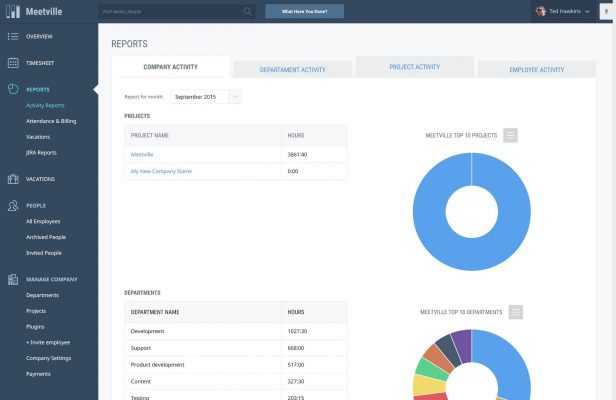This screenshot has width=616, height=400.
Task: Open Invited People list
Action: click(44, 253)
